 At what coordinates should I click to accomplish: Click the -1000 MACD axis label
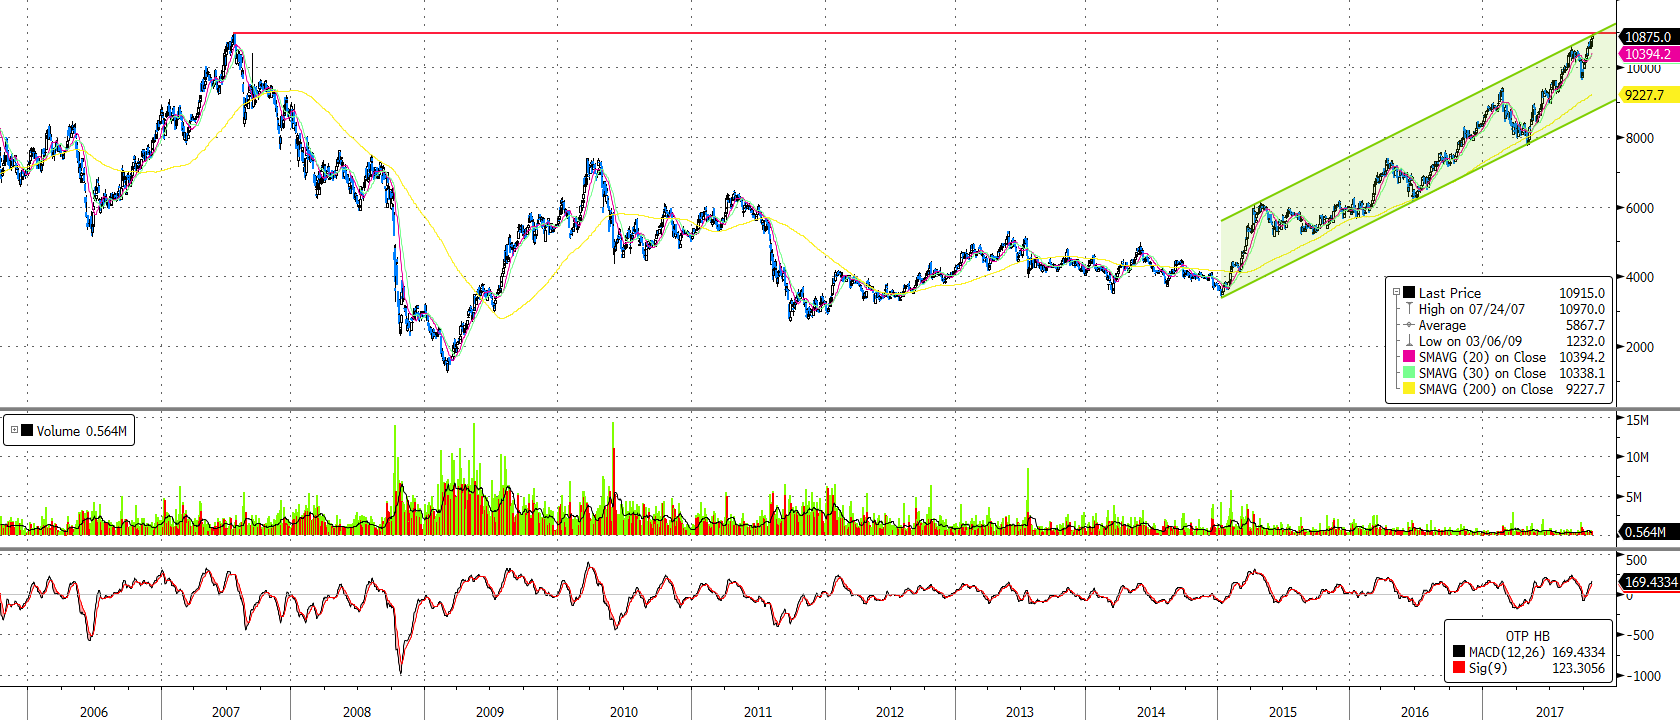1643,676
